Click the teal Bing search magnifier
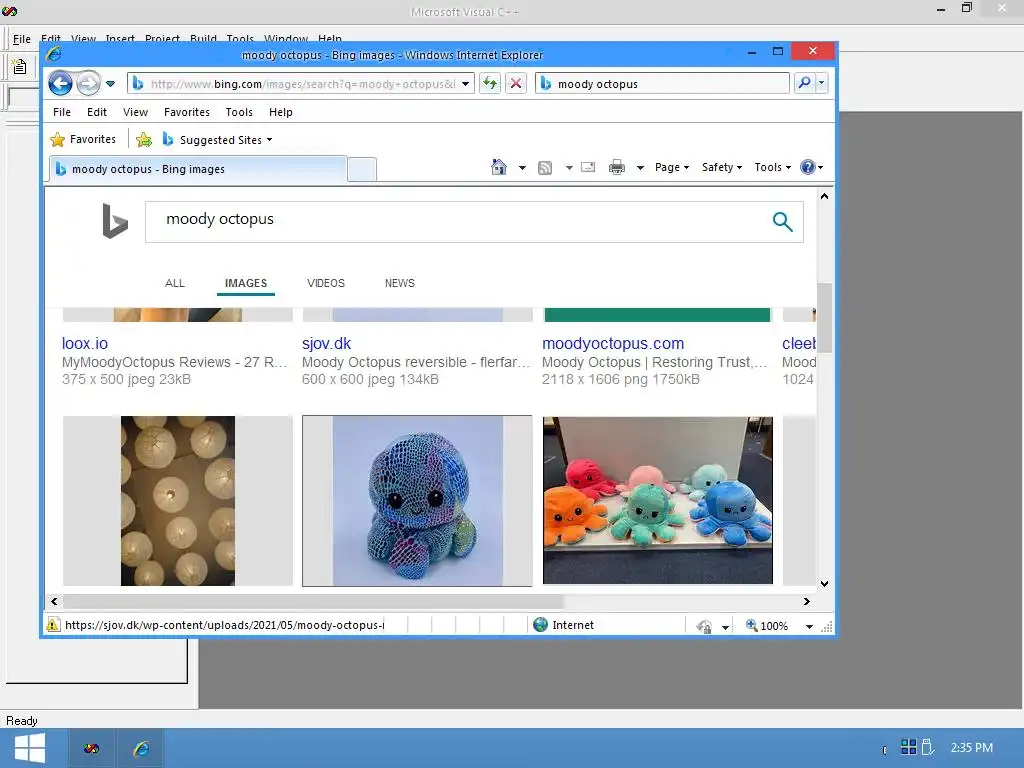 (x=782, y=222)
